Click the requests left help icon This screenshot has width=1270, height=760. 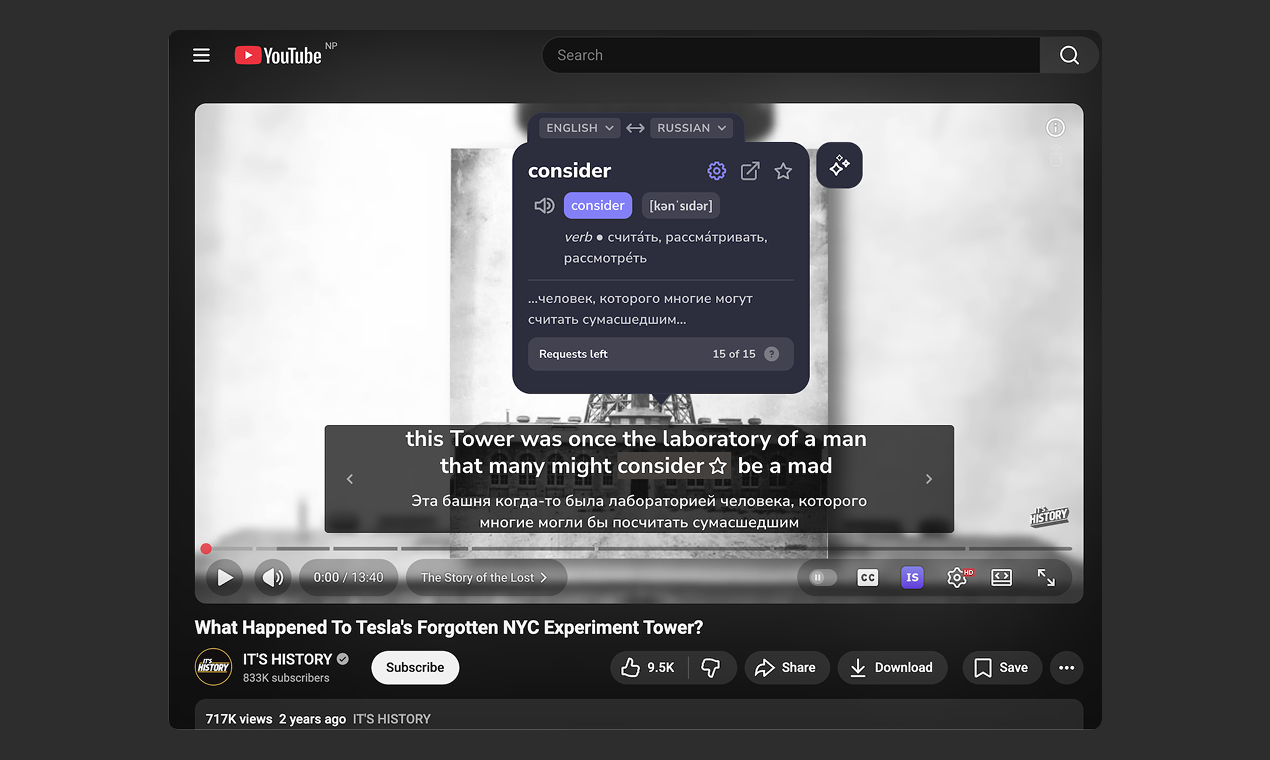[x=771, y=354]
